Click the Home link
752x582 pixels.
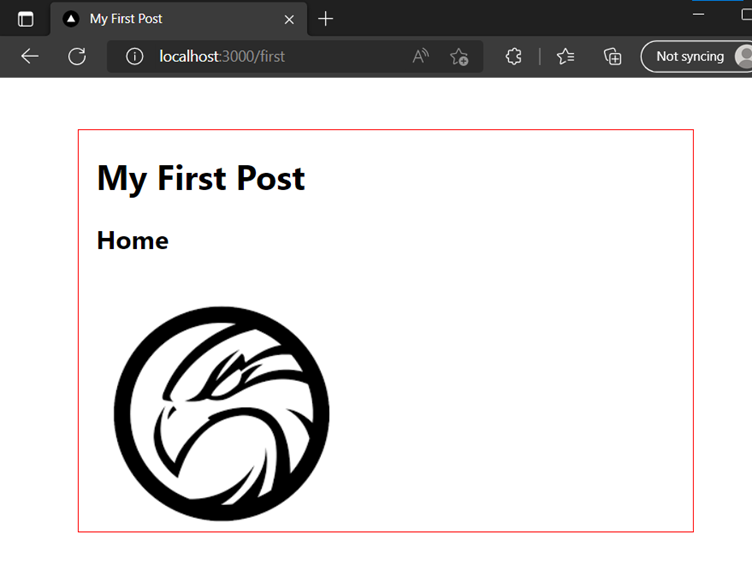click(132, 240)
